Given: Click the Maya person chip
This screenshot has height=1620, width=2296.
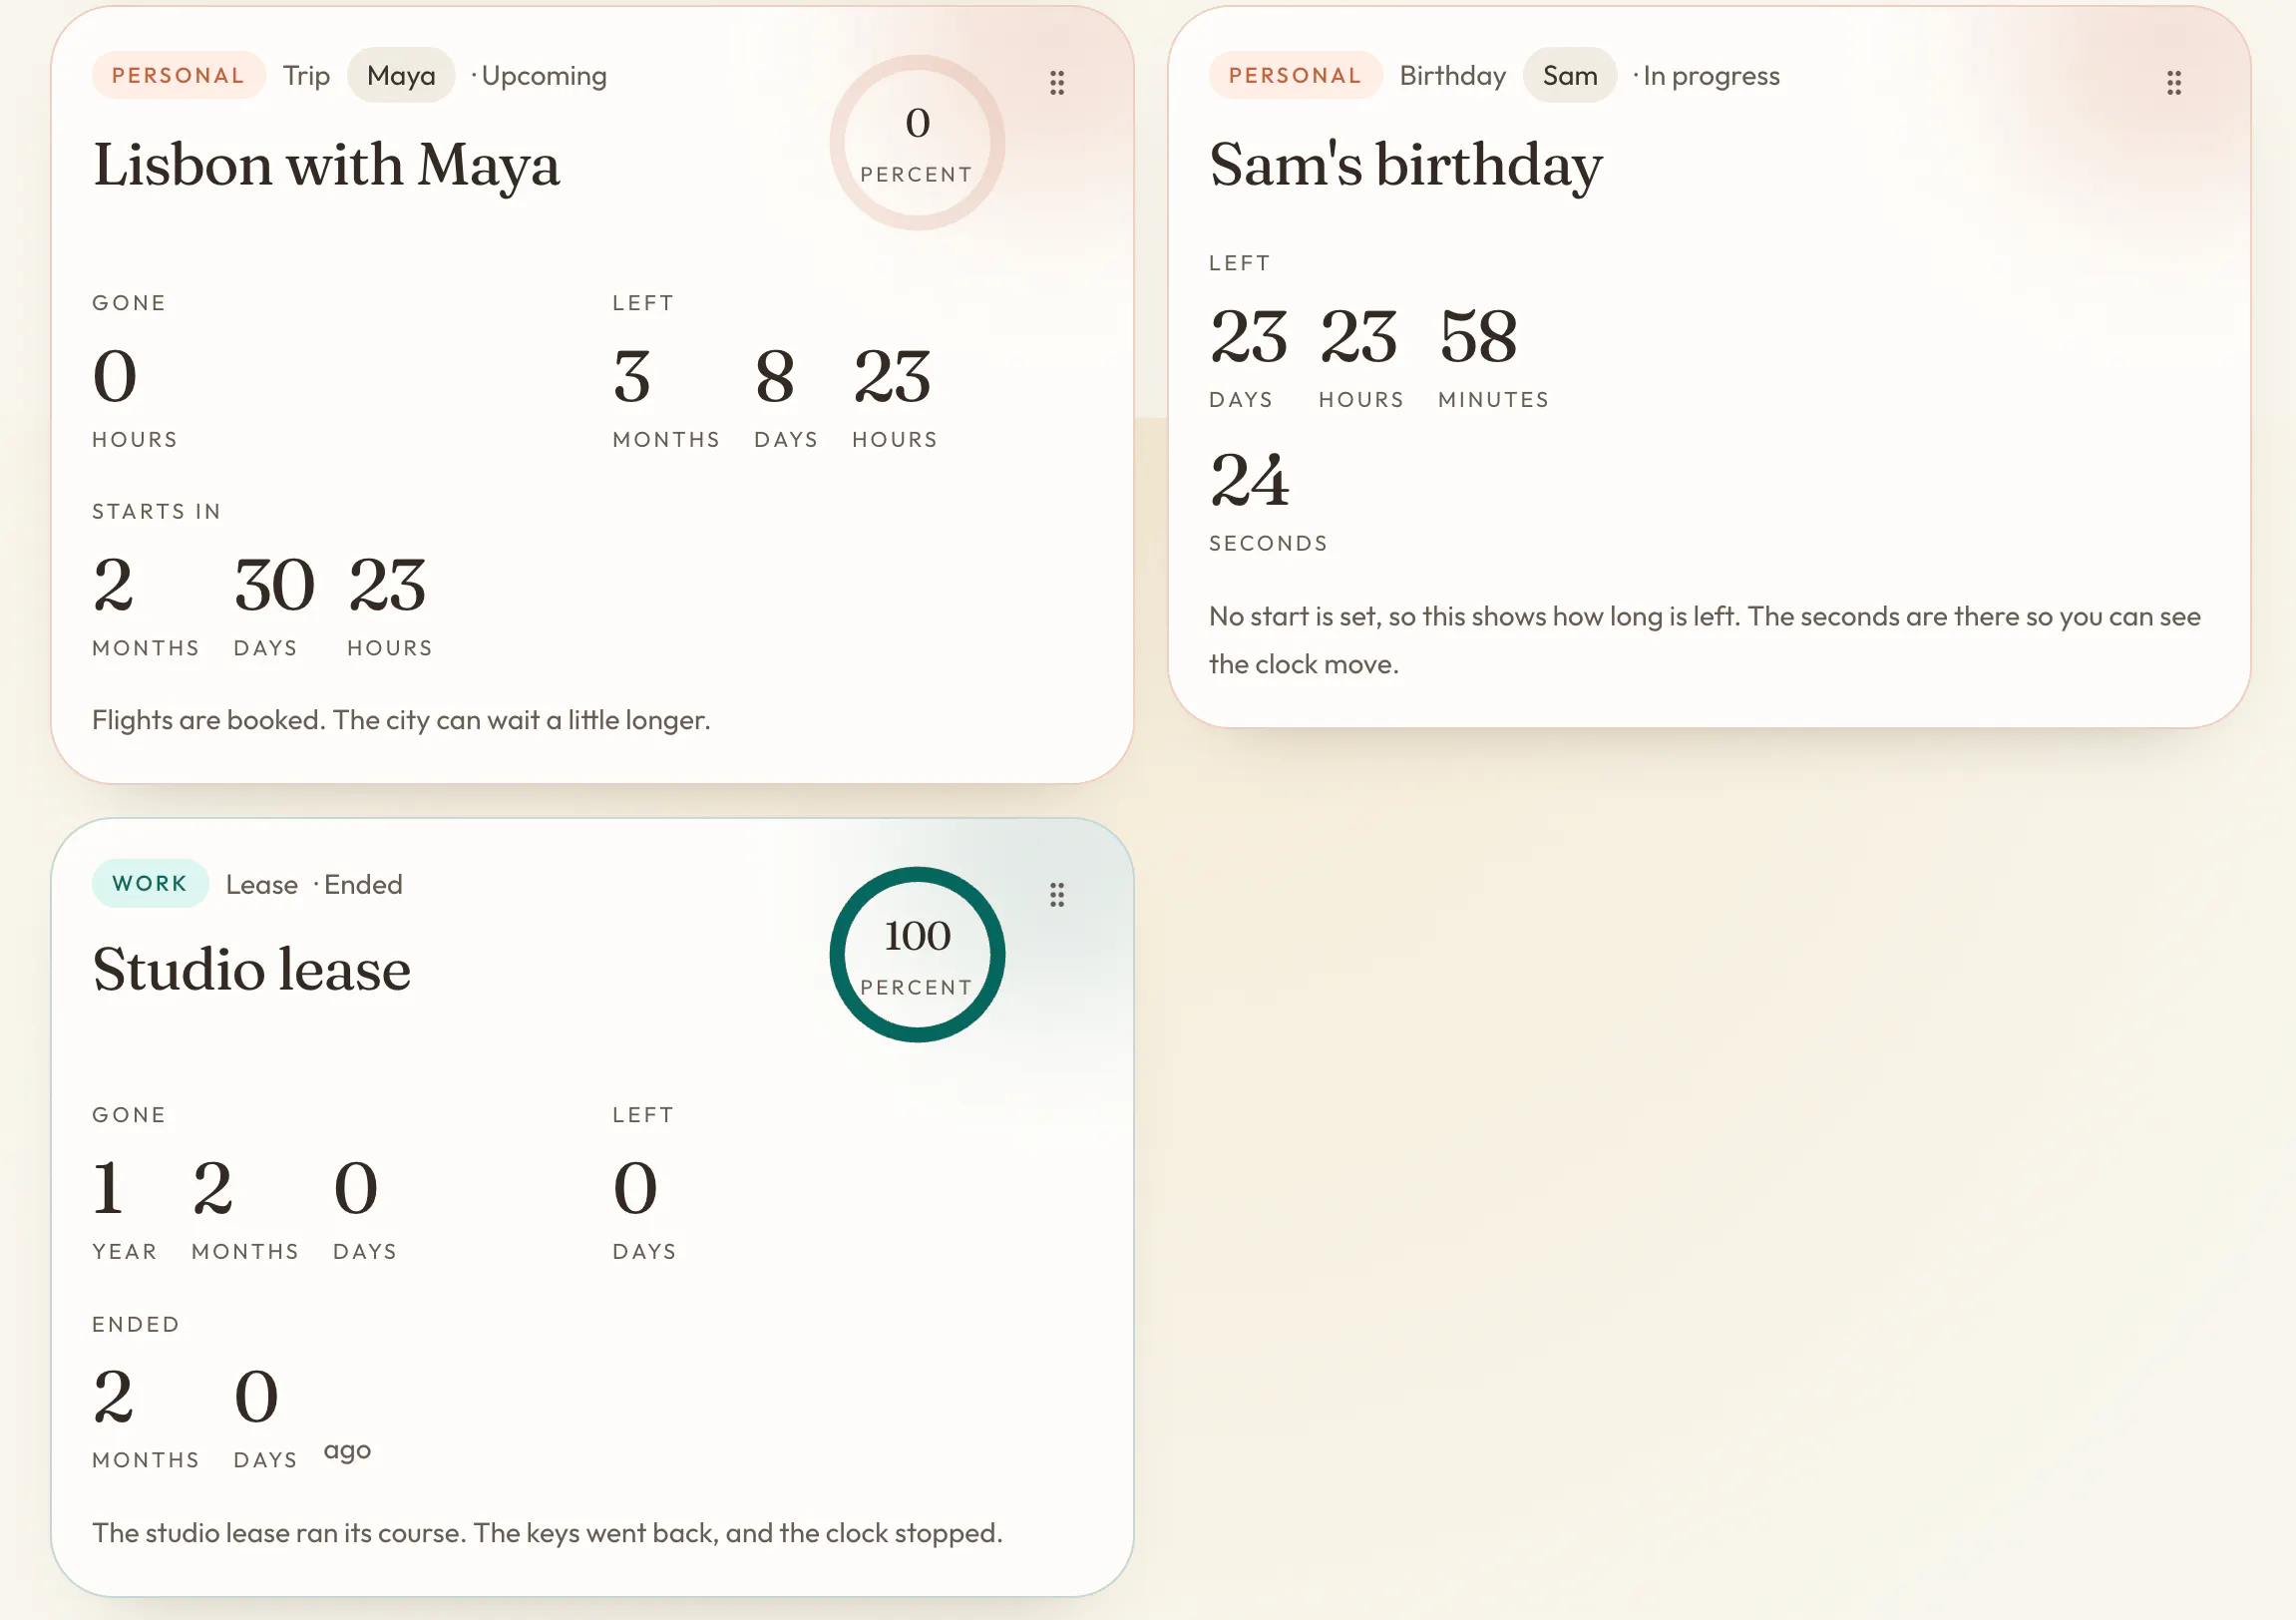Looking at the screenshot, I should click(x=401, y=75).
